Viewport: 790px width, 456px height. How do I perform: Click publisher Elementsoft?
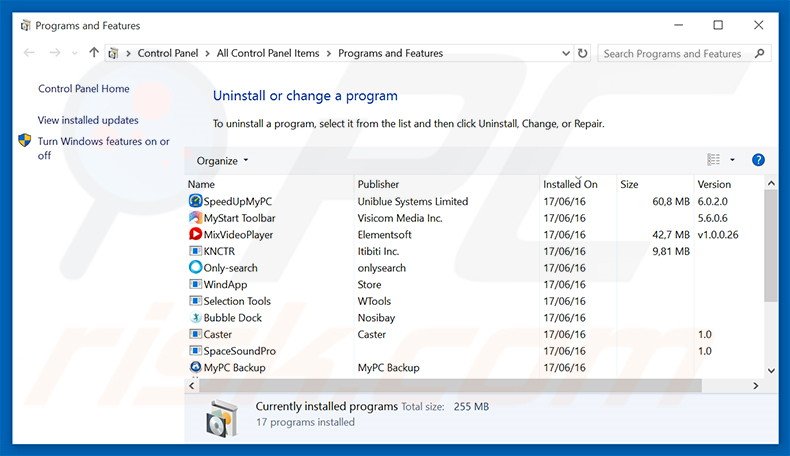coord(384,235)
